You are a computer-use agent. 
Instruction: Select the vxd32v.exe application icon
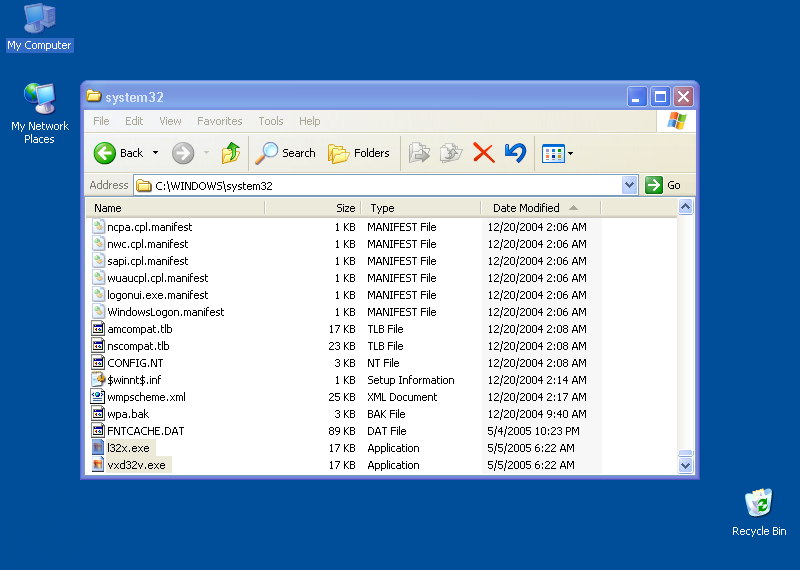[98, 465]
